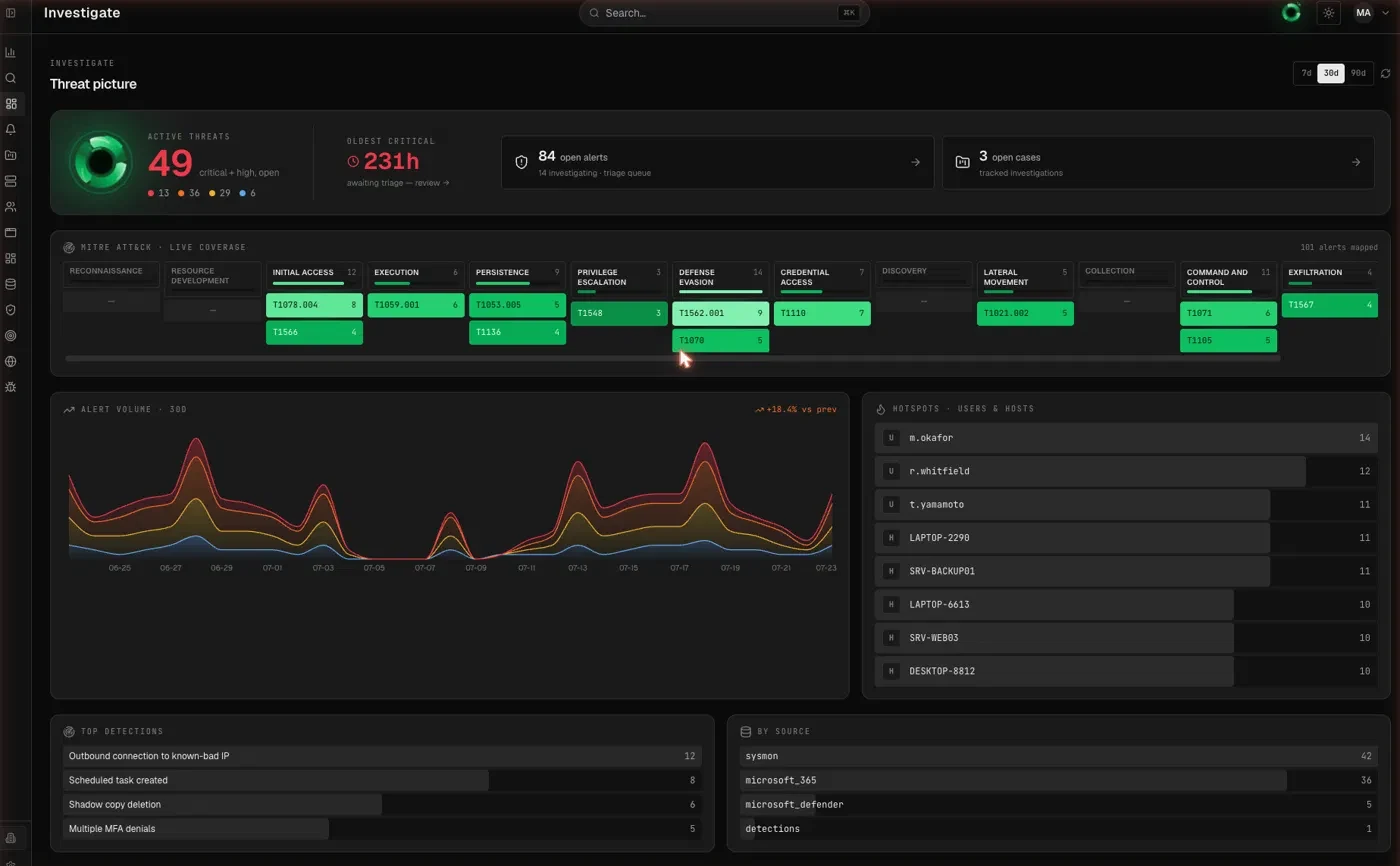Open the globe sidebar icon
Screen dimensions: 1400x866
coord(11,362)
